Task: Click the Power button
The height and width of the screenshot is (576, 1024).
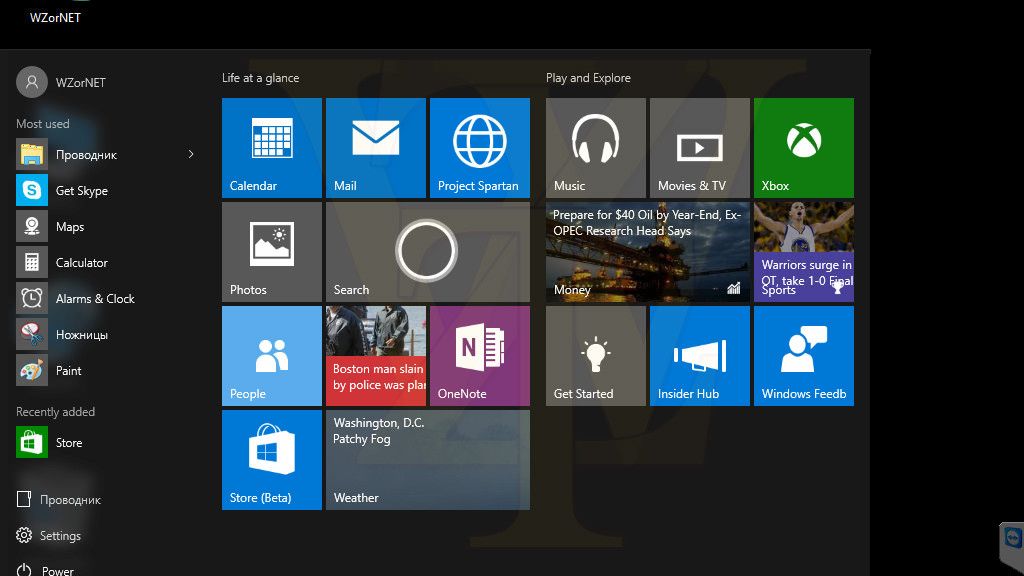Action: 45,569
